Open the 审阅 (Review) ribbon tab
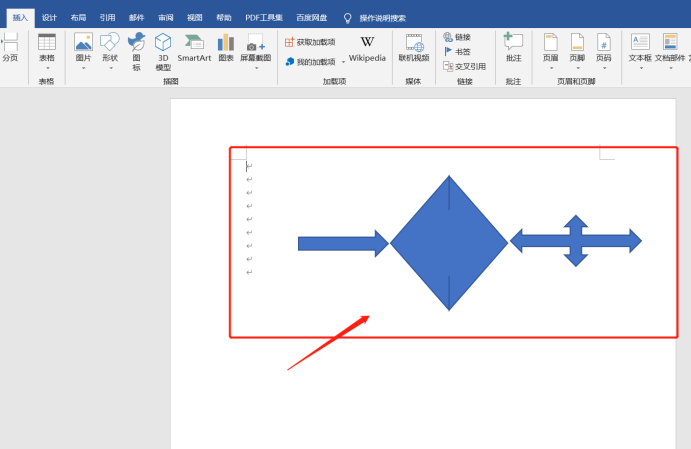Image resolution: width=691 pixels, height=449 pixels. [x=165, y=17]
